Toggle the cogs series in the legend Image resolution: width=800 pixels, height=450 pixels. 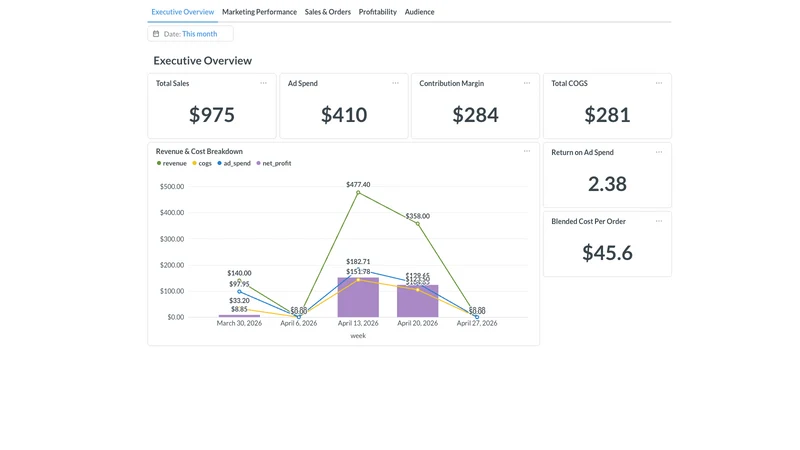(x=202, y=163)
